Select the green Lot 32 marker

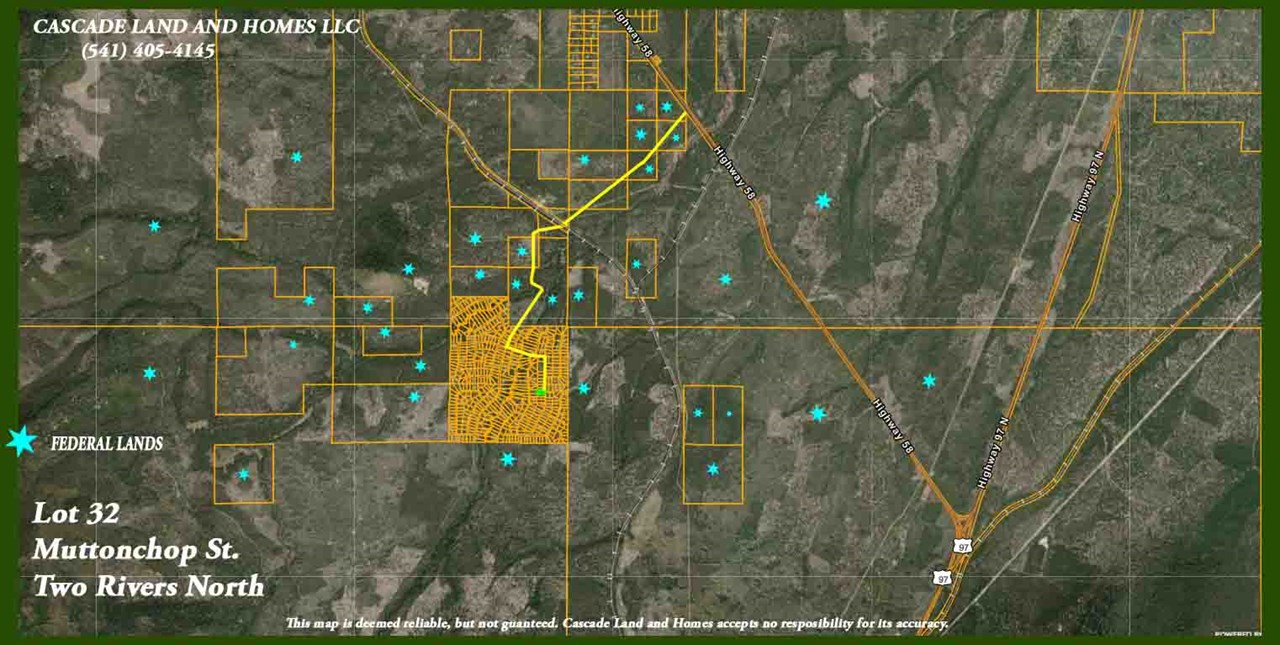tap(541, 392)
